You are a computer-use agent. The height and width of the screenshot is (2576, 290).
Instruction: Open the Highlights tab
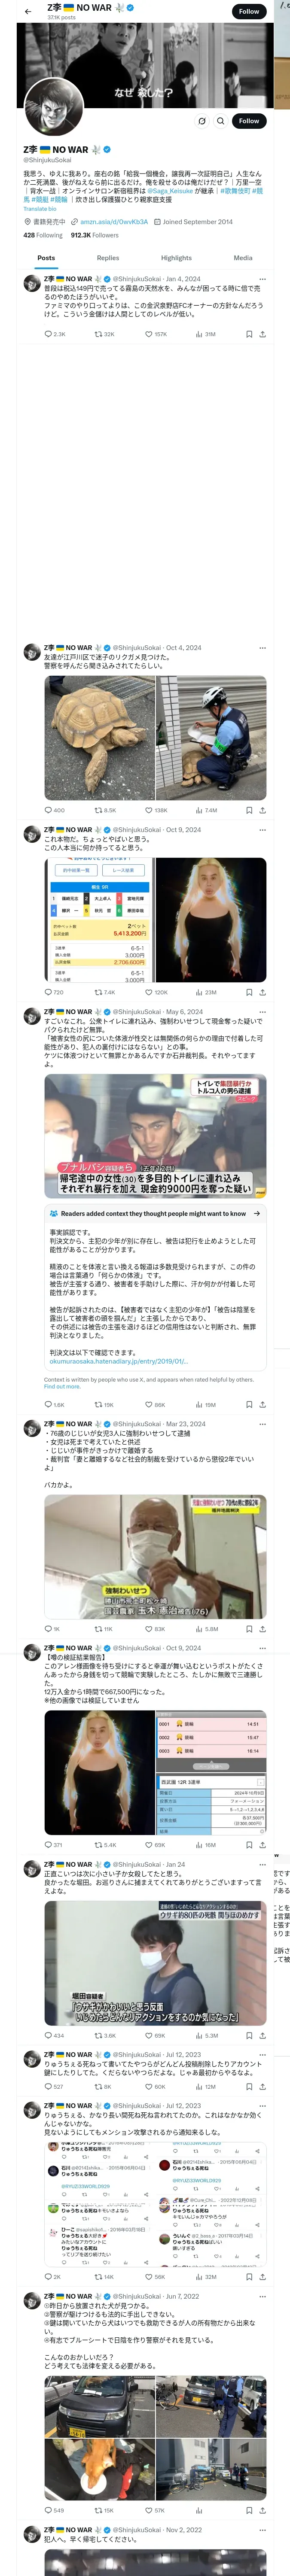[176, 258]
